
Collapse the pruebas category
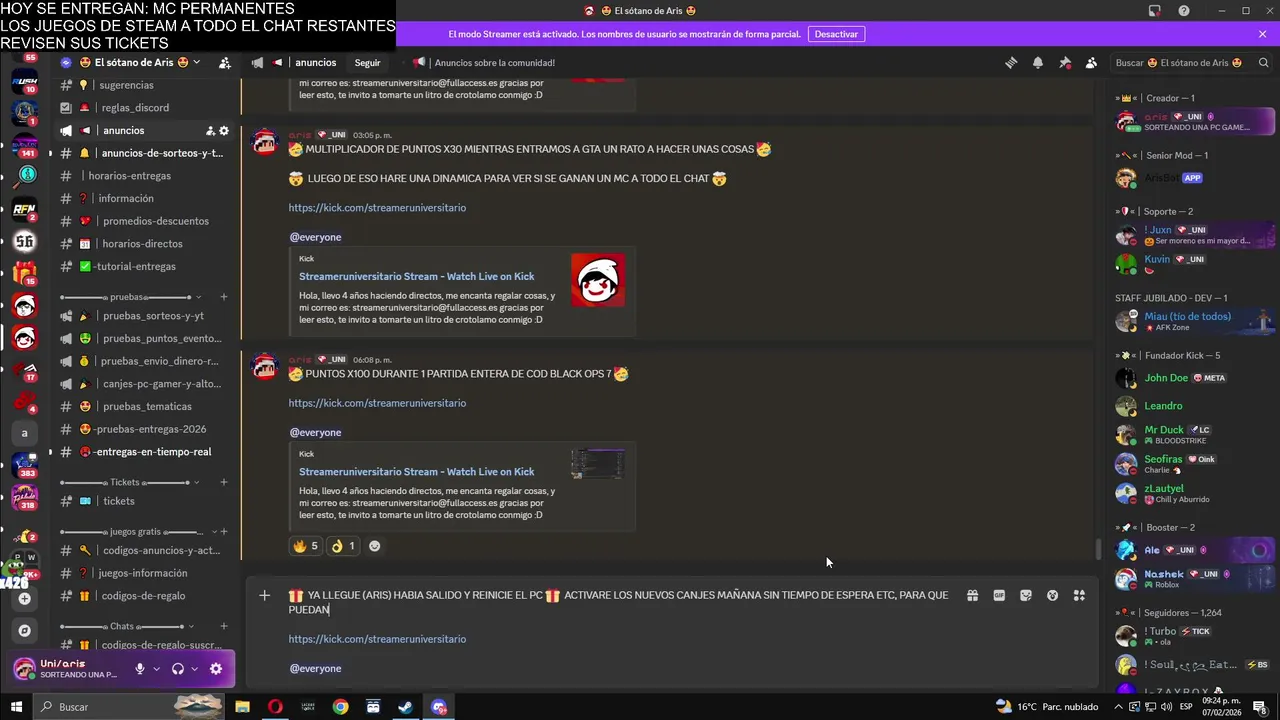pos(130,297)
